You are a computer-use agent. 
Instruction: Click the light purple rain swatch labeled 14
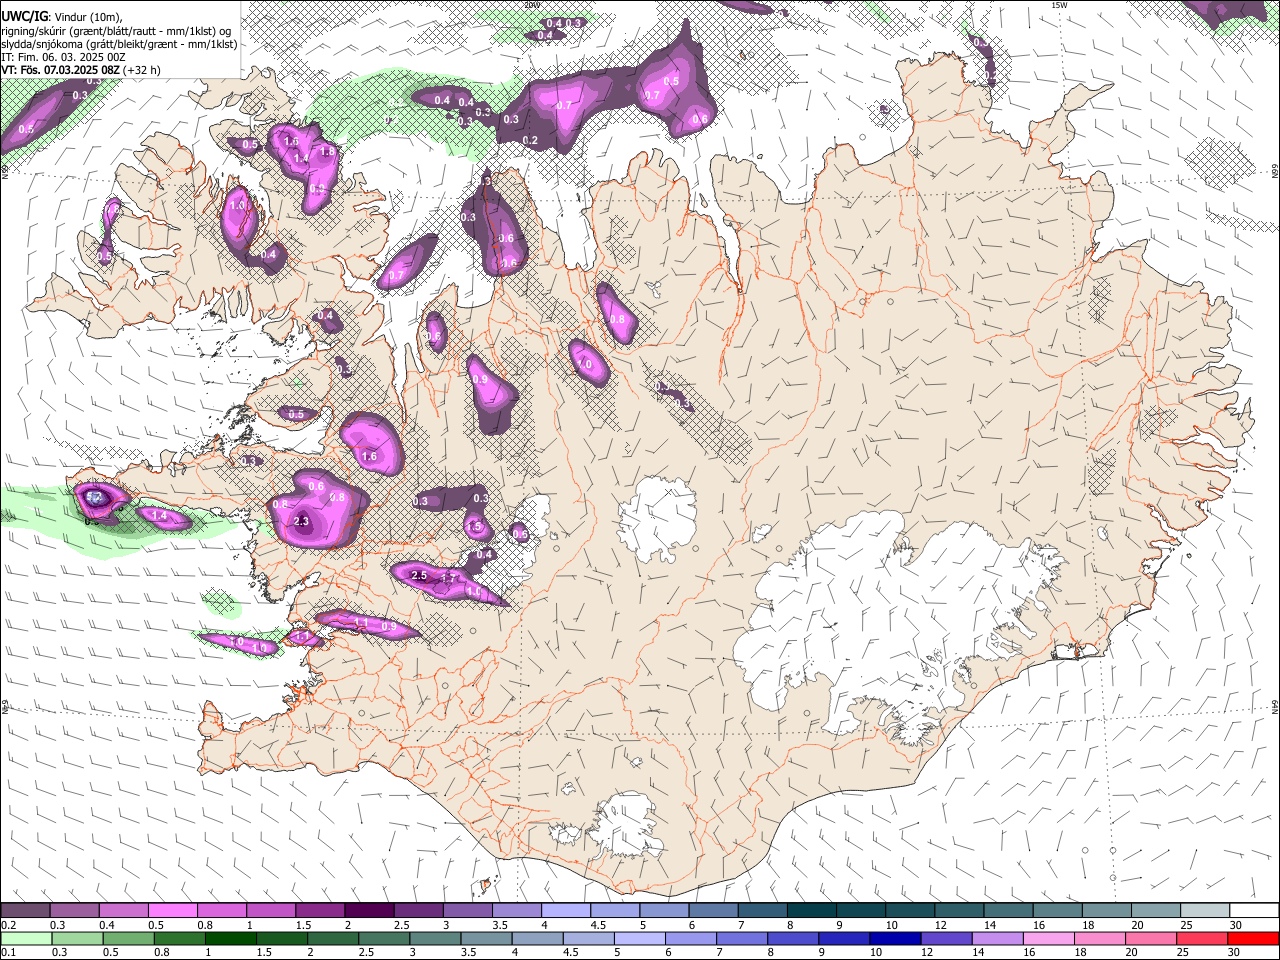pos(997,938)
